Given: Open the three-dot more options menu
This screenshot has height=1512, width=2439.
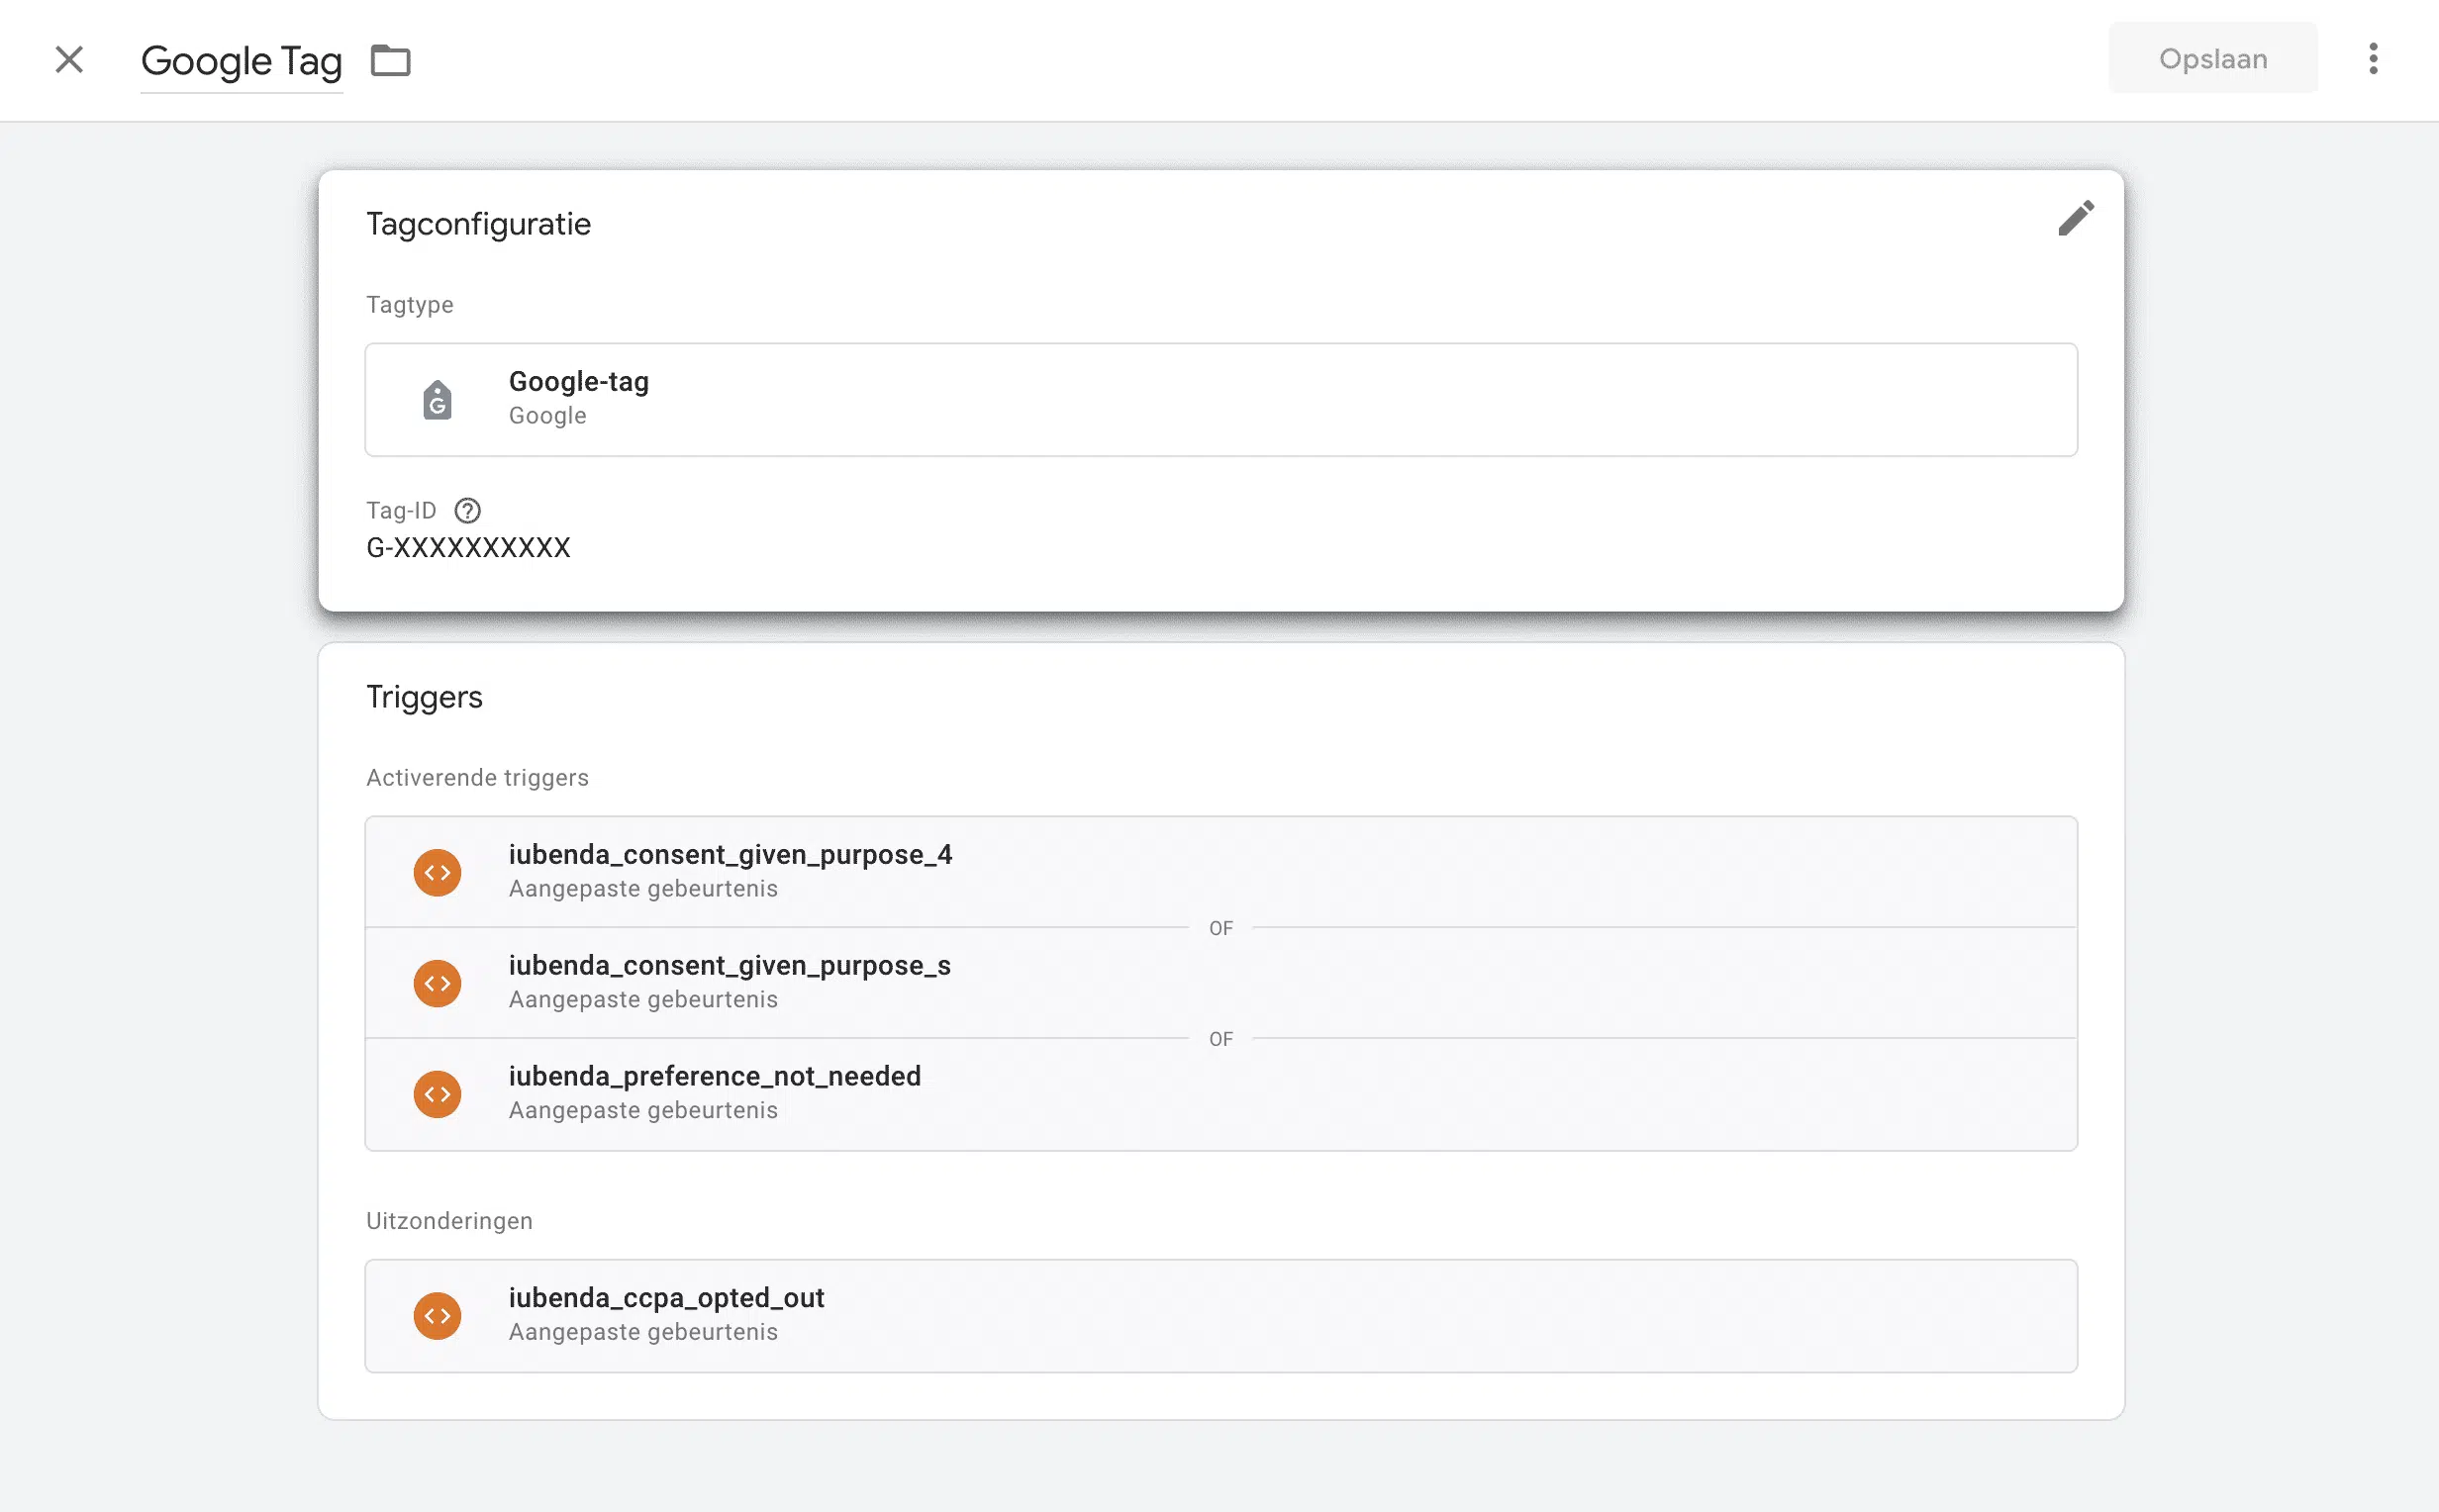Looking at the screenshot, I should [x=2372, y=58].
